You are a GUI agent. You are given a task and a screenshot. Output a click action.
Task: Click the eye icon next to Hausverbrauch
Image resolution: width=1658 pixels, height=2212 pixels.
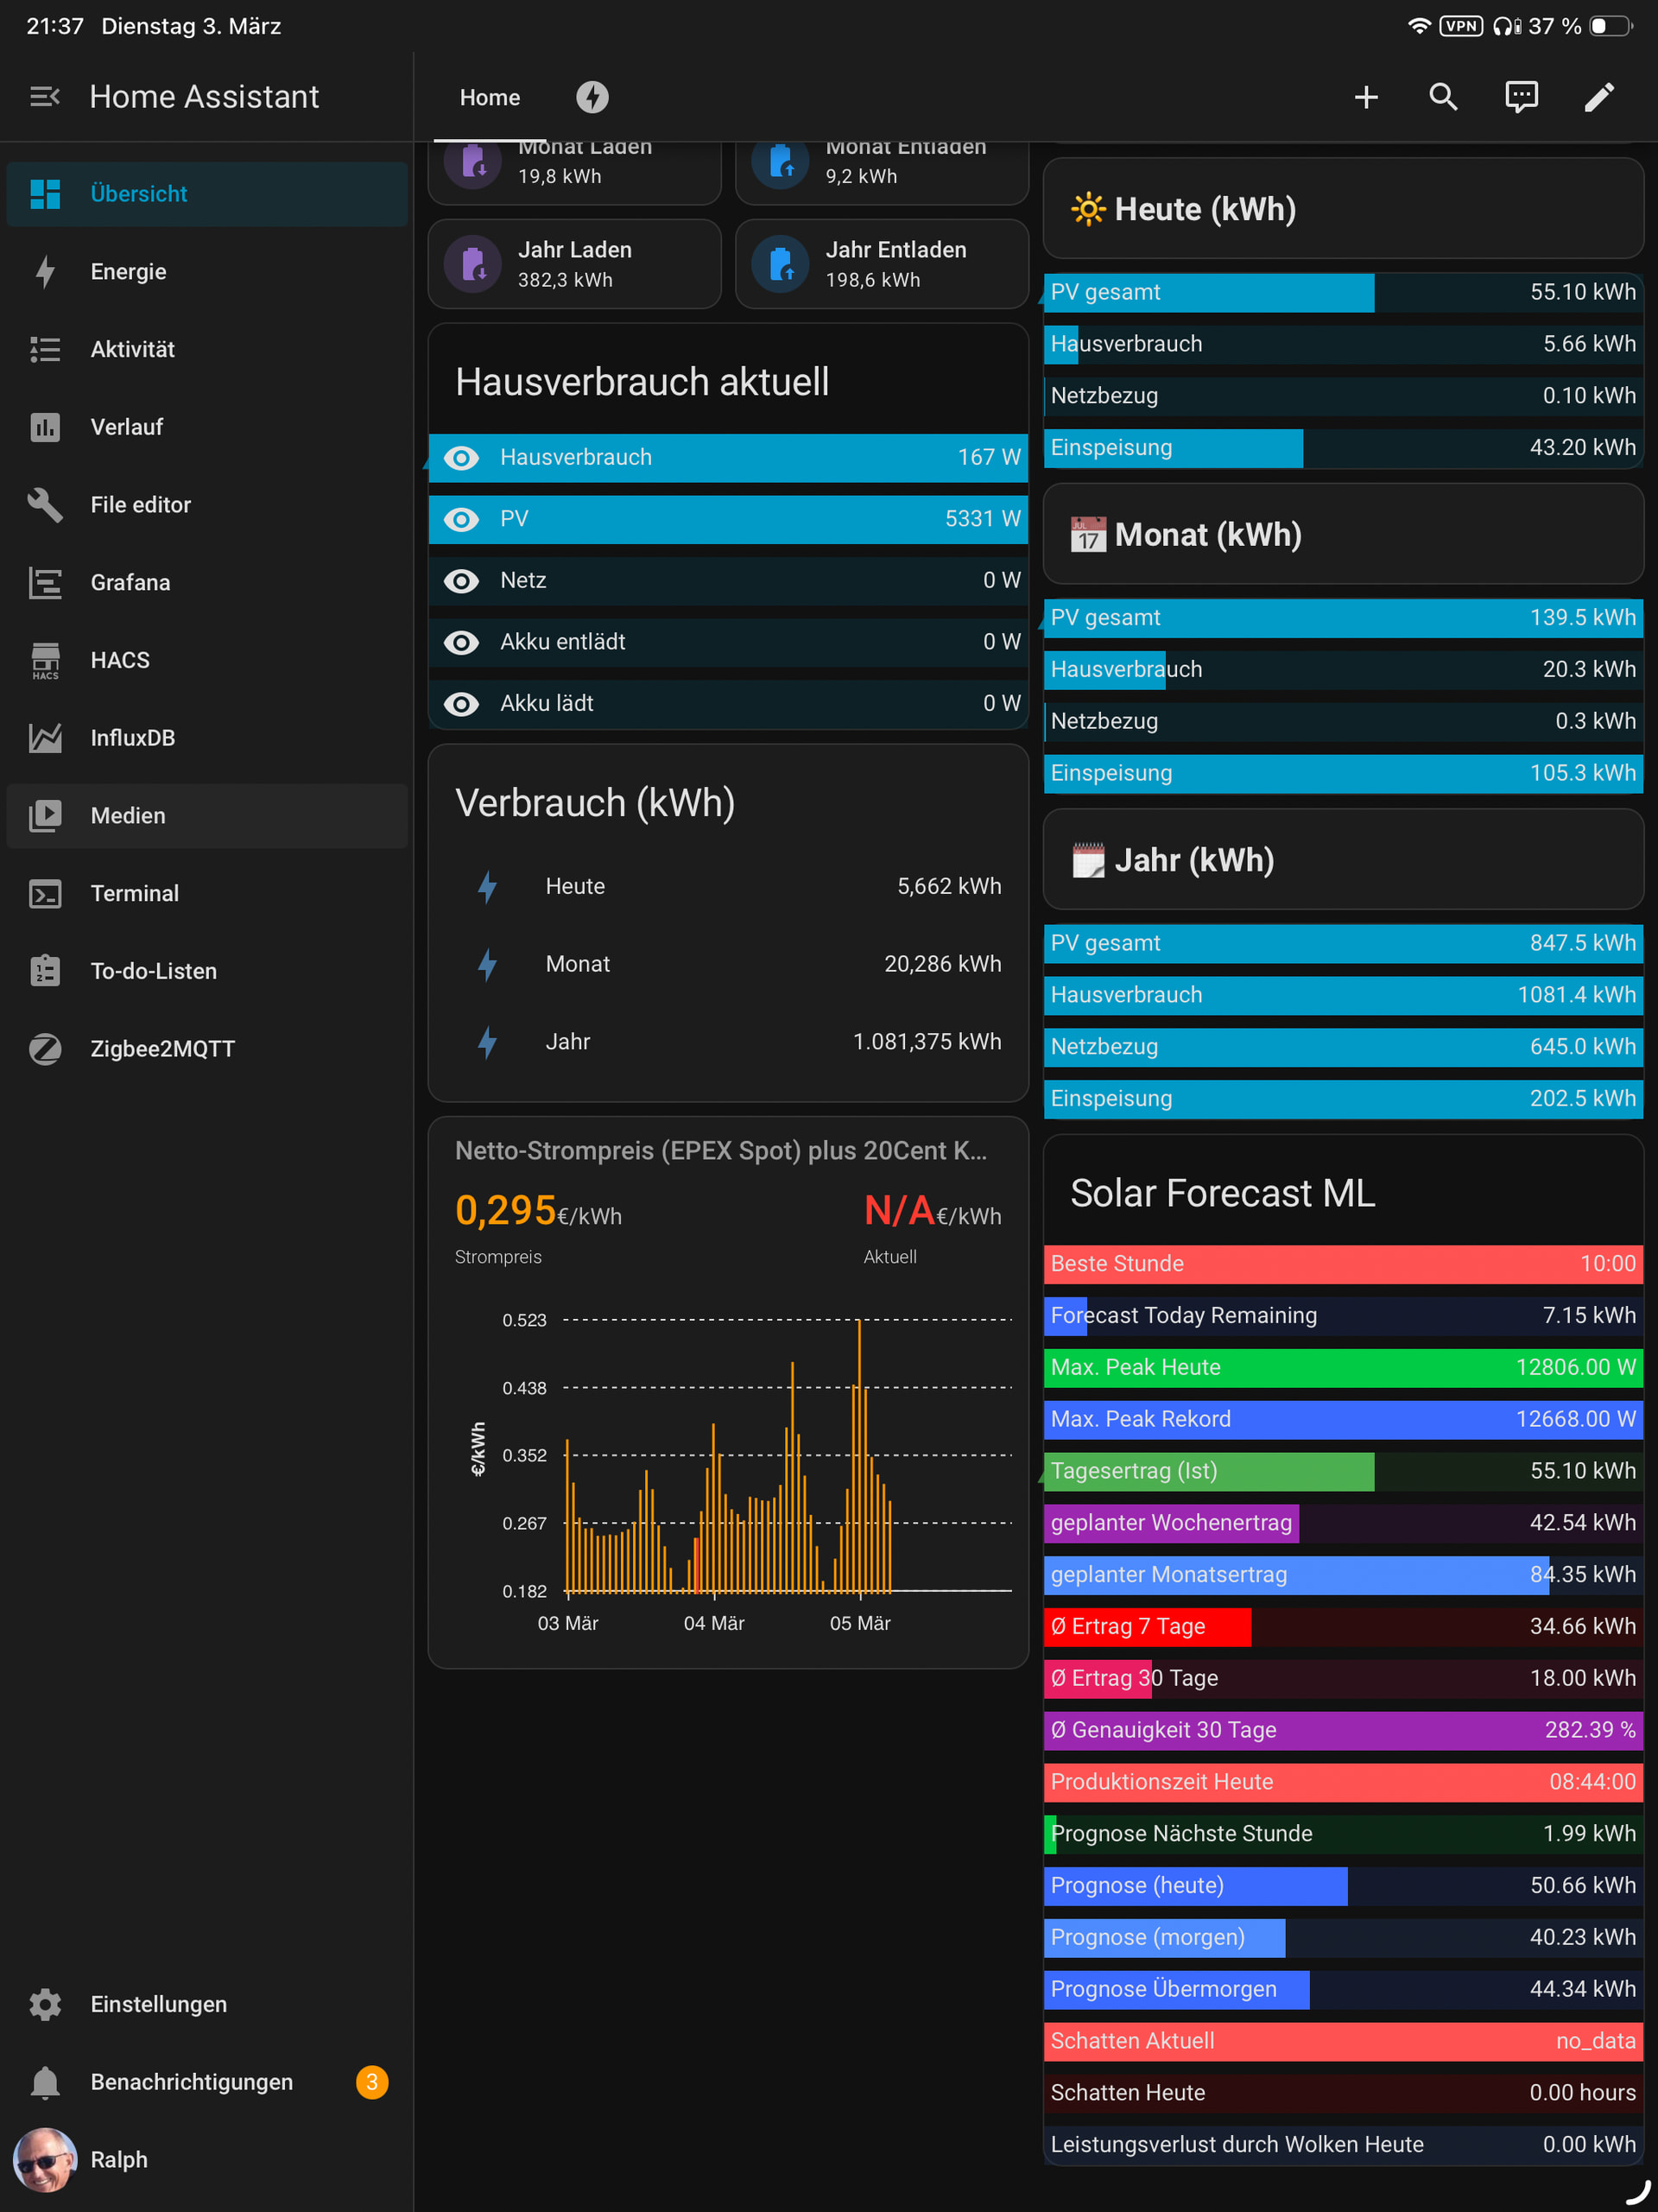461,458
